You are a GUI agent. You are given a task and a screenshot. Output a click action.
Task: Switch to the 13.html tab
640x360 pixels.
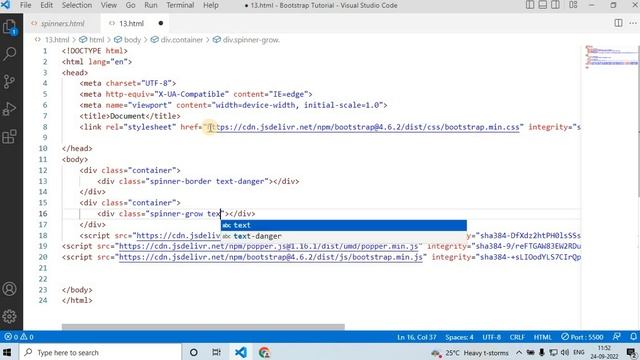coord(131,23)
